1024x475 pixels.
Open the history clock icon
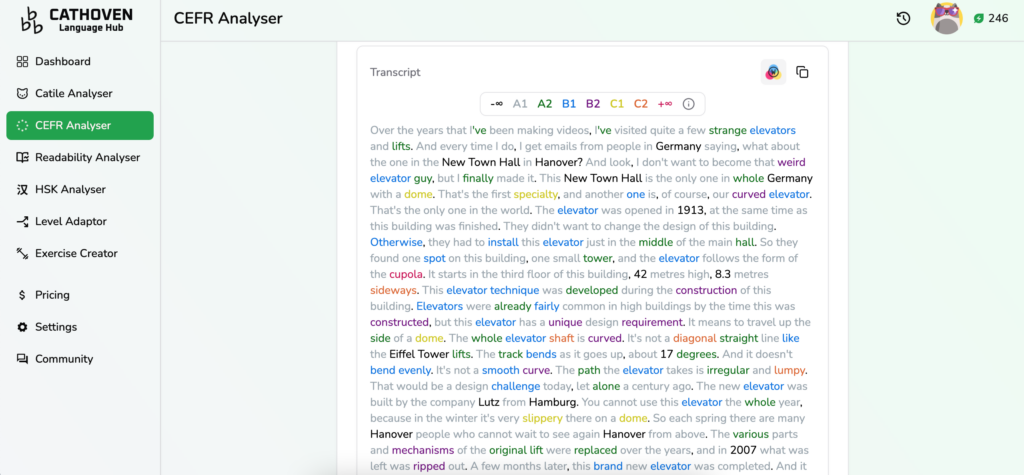903,18
